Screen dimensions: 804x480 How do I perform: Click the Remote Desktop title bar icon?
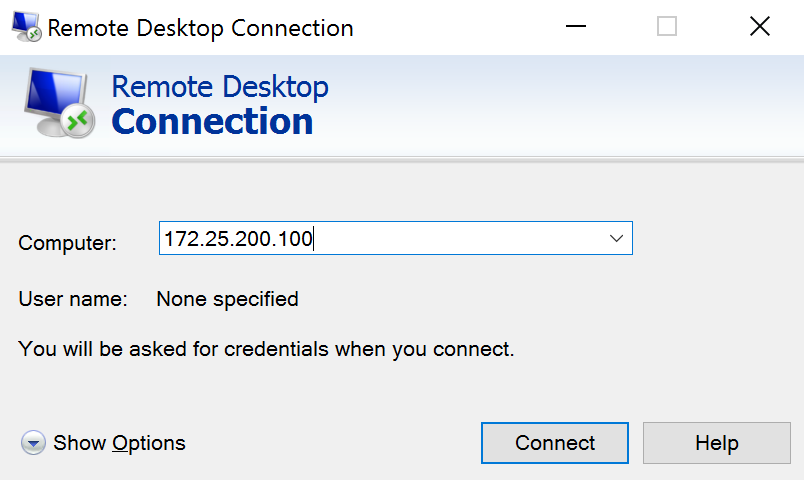[x=26, y=27]
